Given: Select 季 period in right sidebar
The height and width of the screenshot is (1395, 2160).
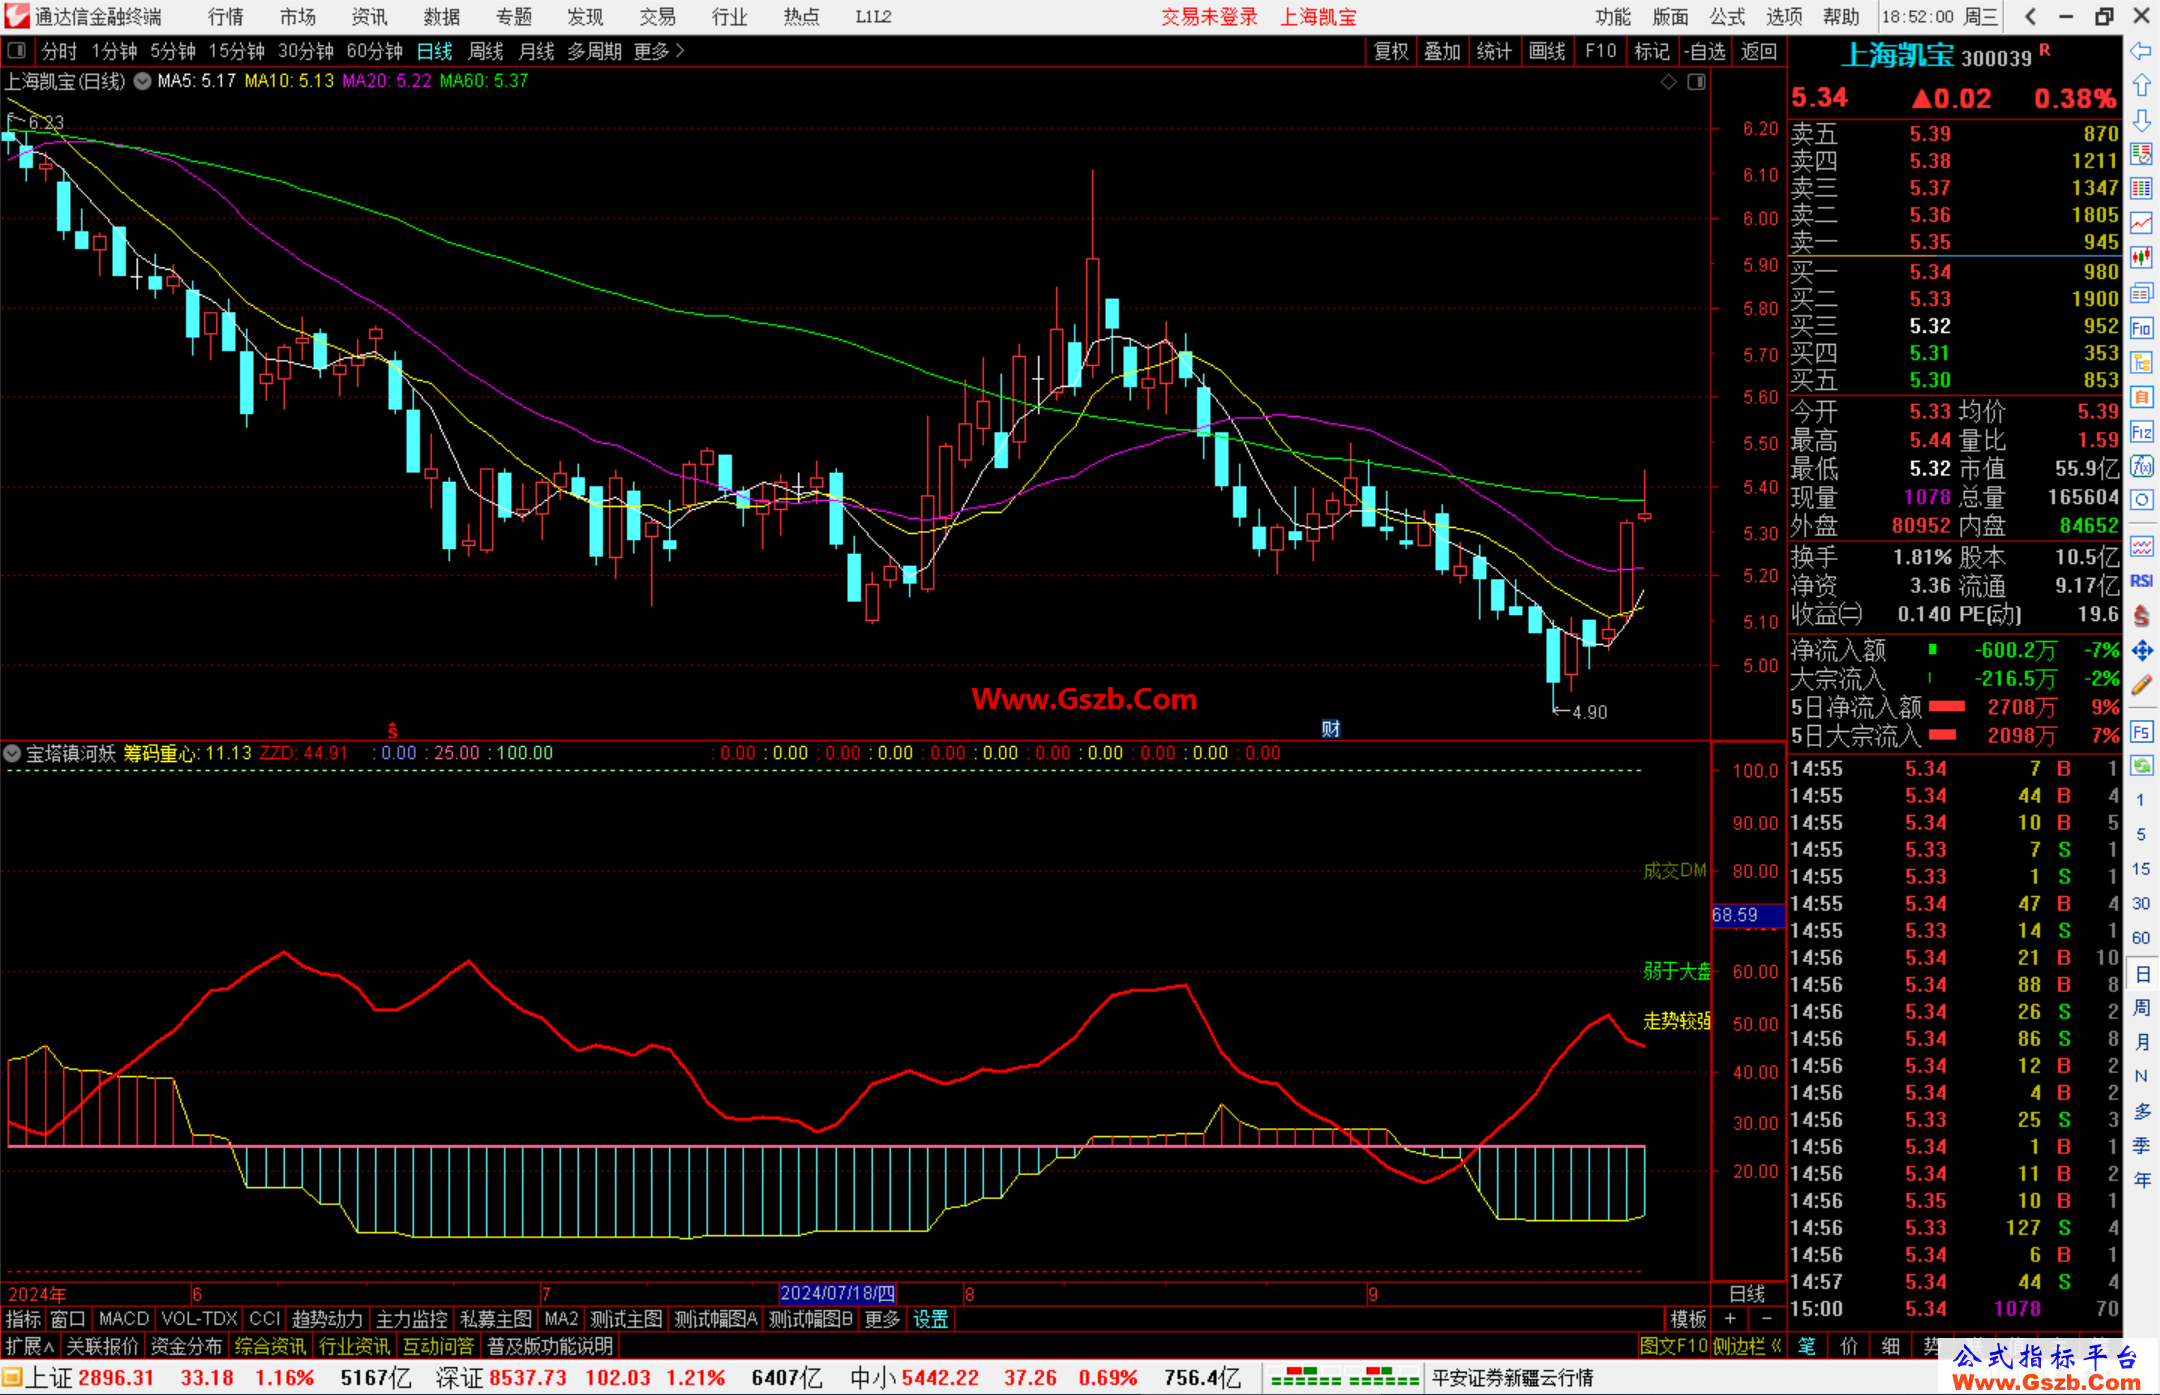Looking at the screenshot, I should point(2141,1145).
